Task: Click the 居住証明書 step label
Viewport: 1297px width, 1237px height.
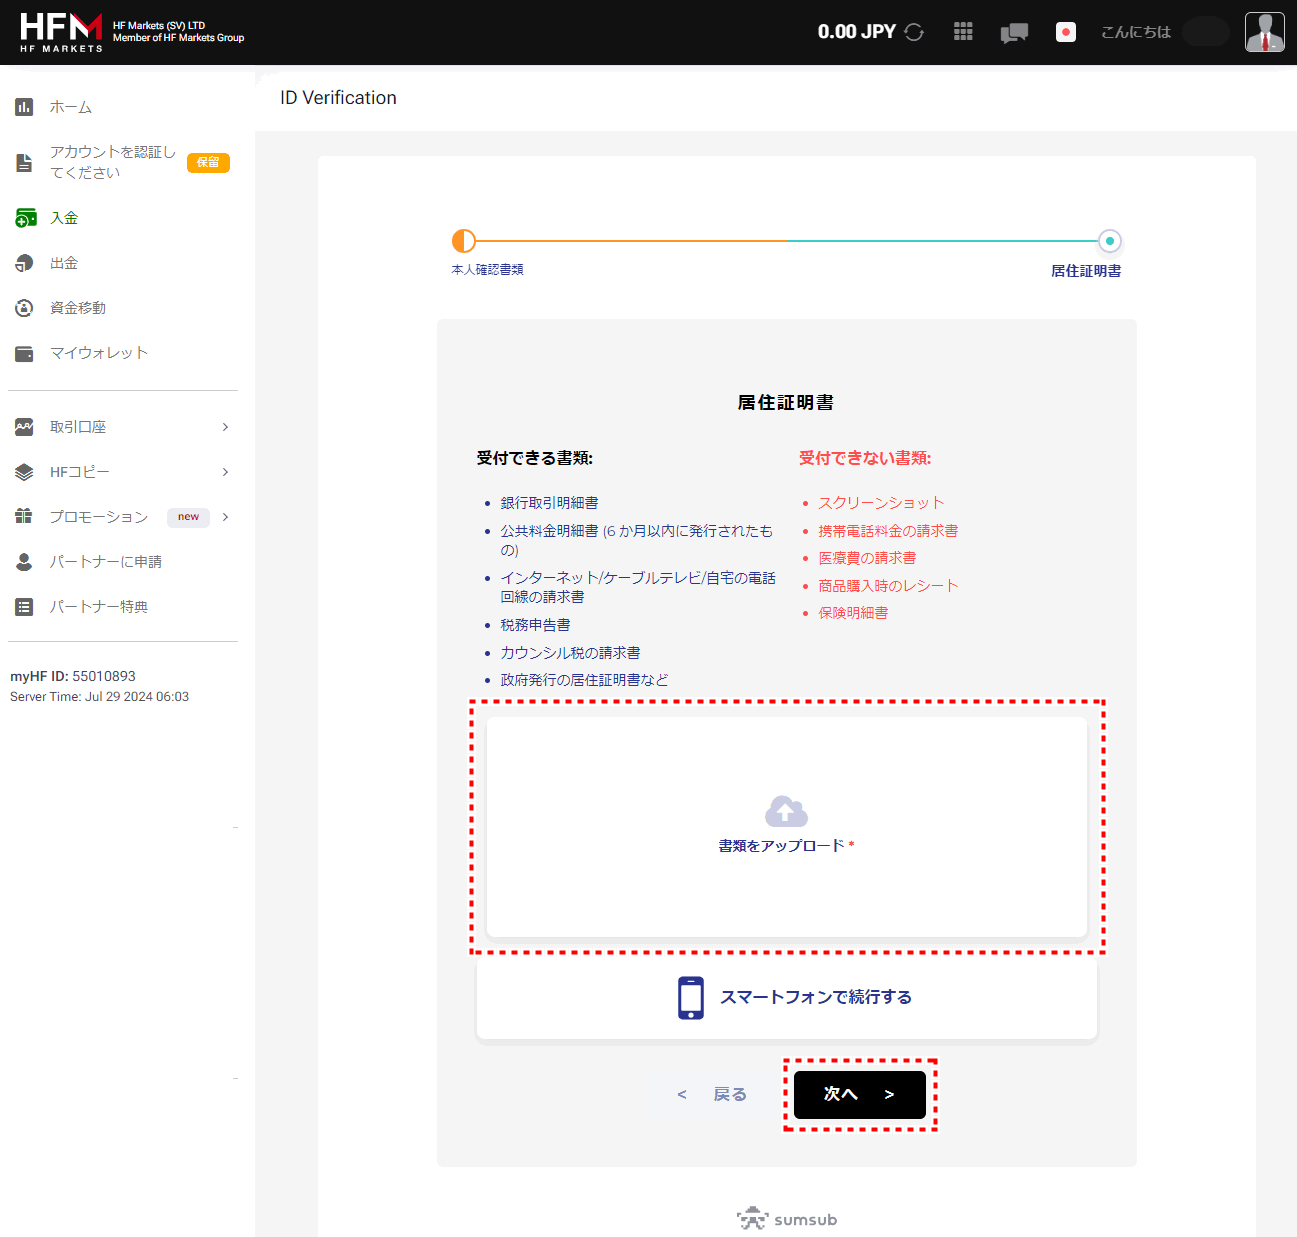Action: click(x=1086, y=271)
